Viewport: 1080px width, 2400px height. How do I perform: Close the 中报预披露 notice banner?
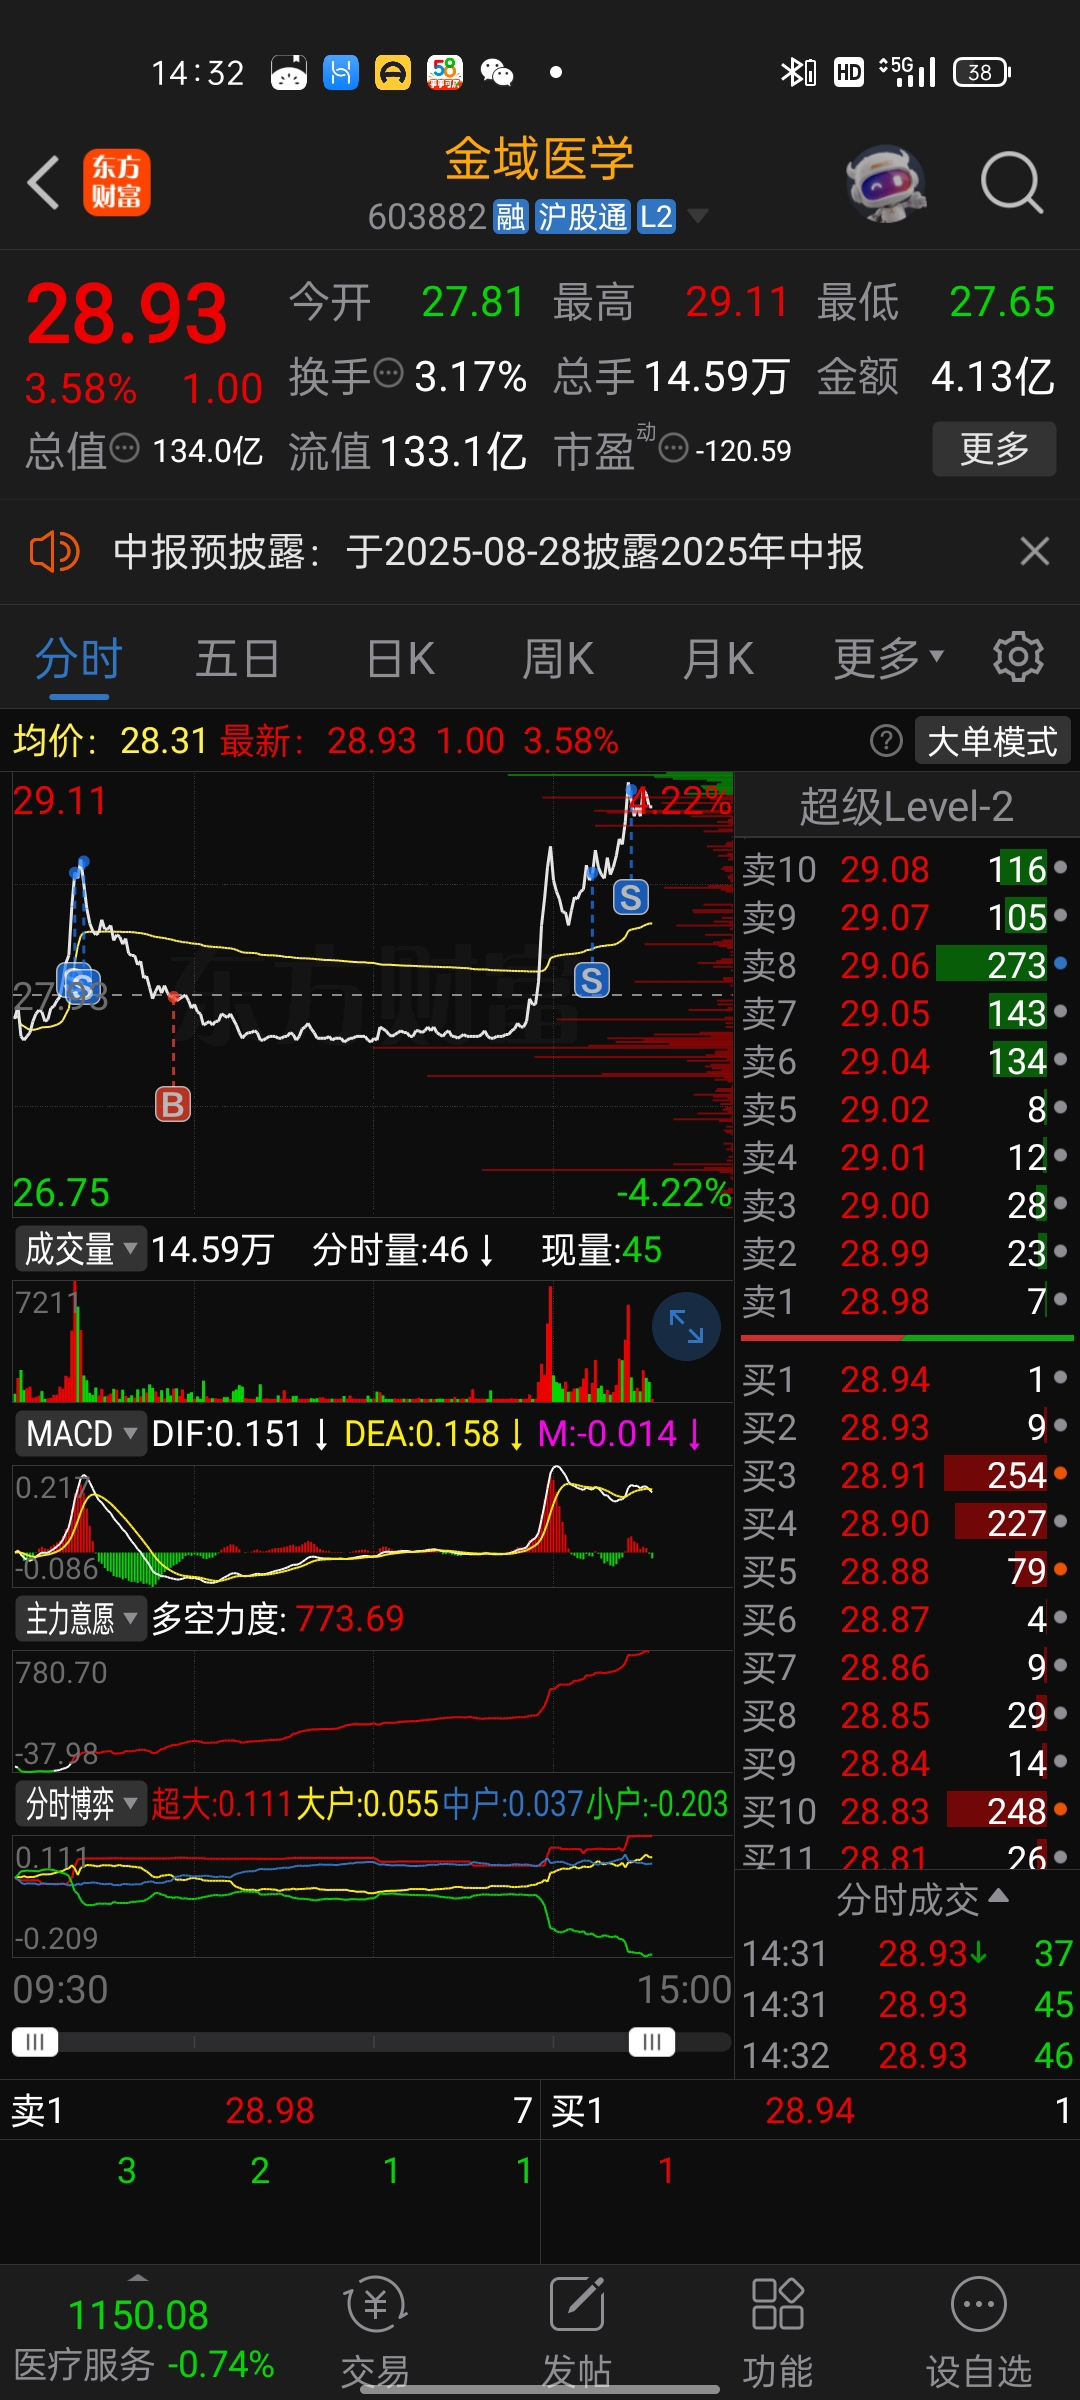tap(1035, 551)
